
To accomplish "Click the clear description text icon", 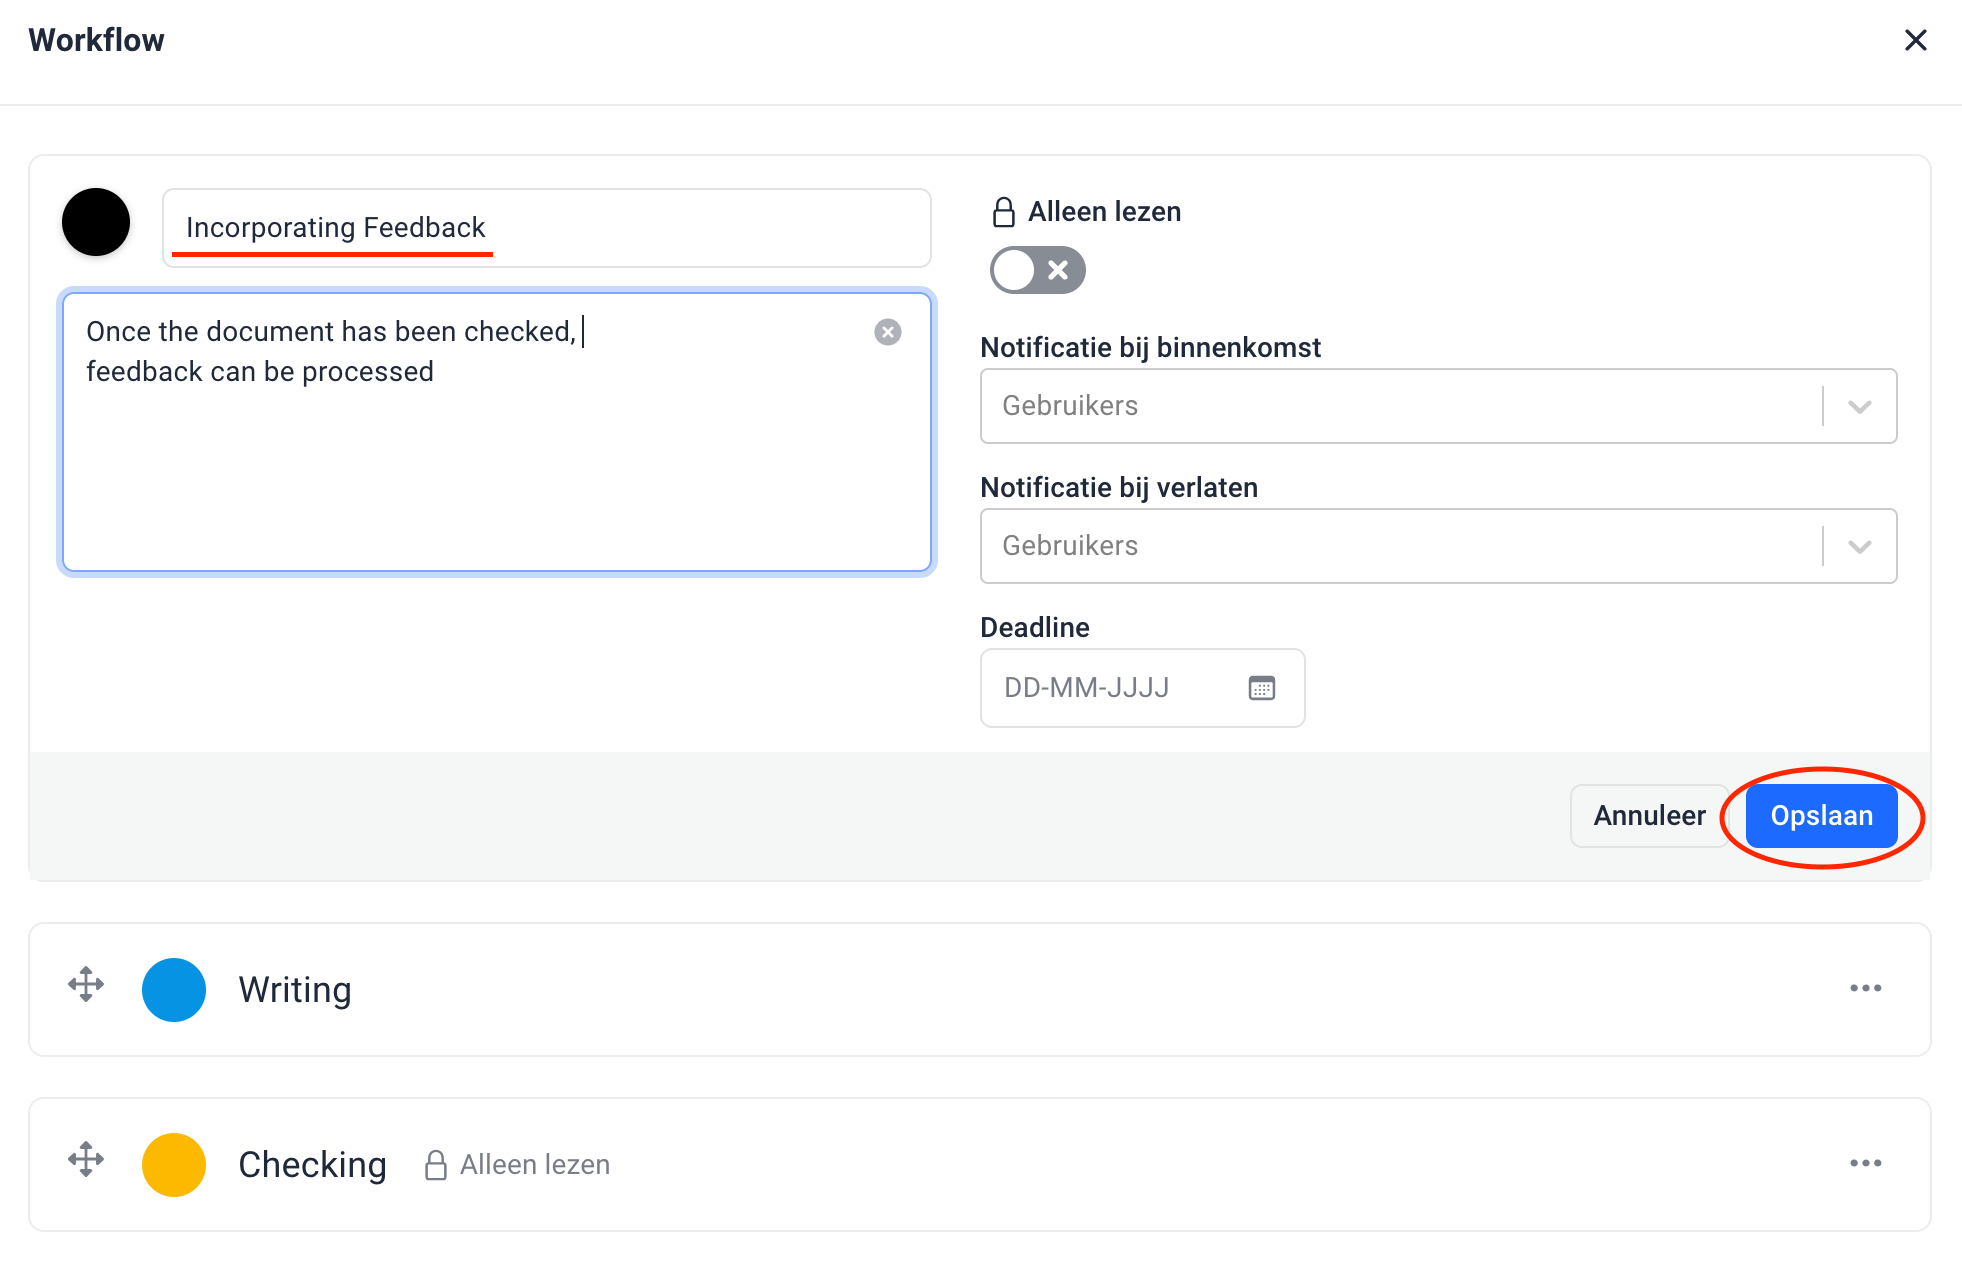I will pos(887,332).
